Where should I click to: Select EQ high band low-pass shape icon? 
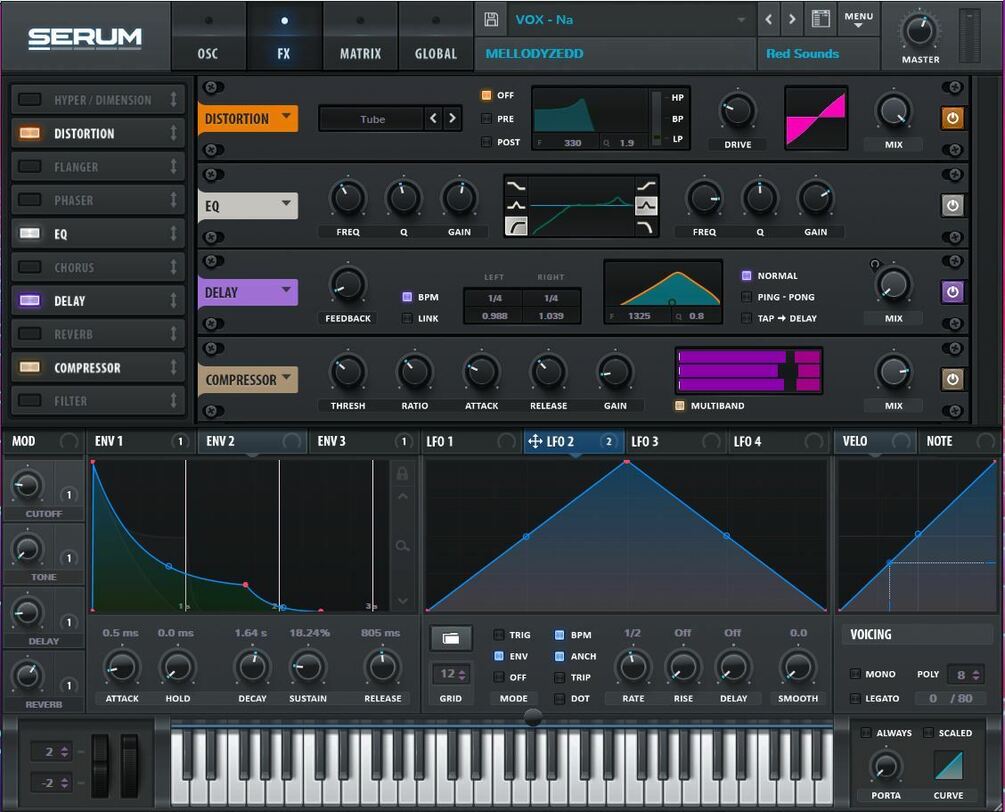click(646, 226)
